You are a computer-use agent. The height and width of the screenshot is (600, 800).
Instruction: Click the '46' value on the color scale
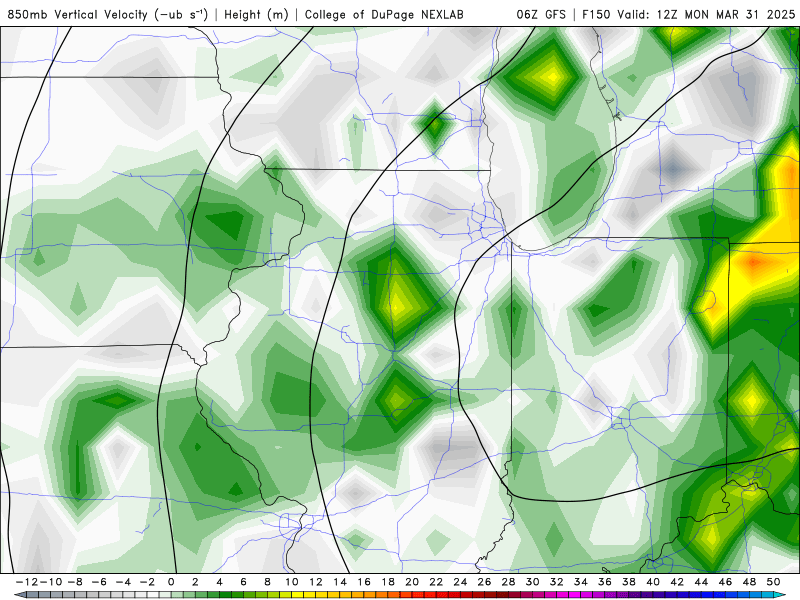(726, 582)
